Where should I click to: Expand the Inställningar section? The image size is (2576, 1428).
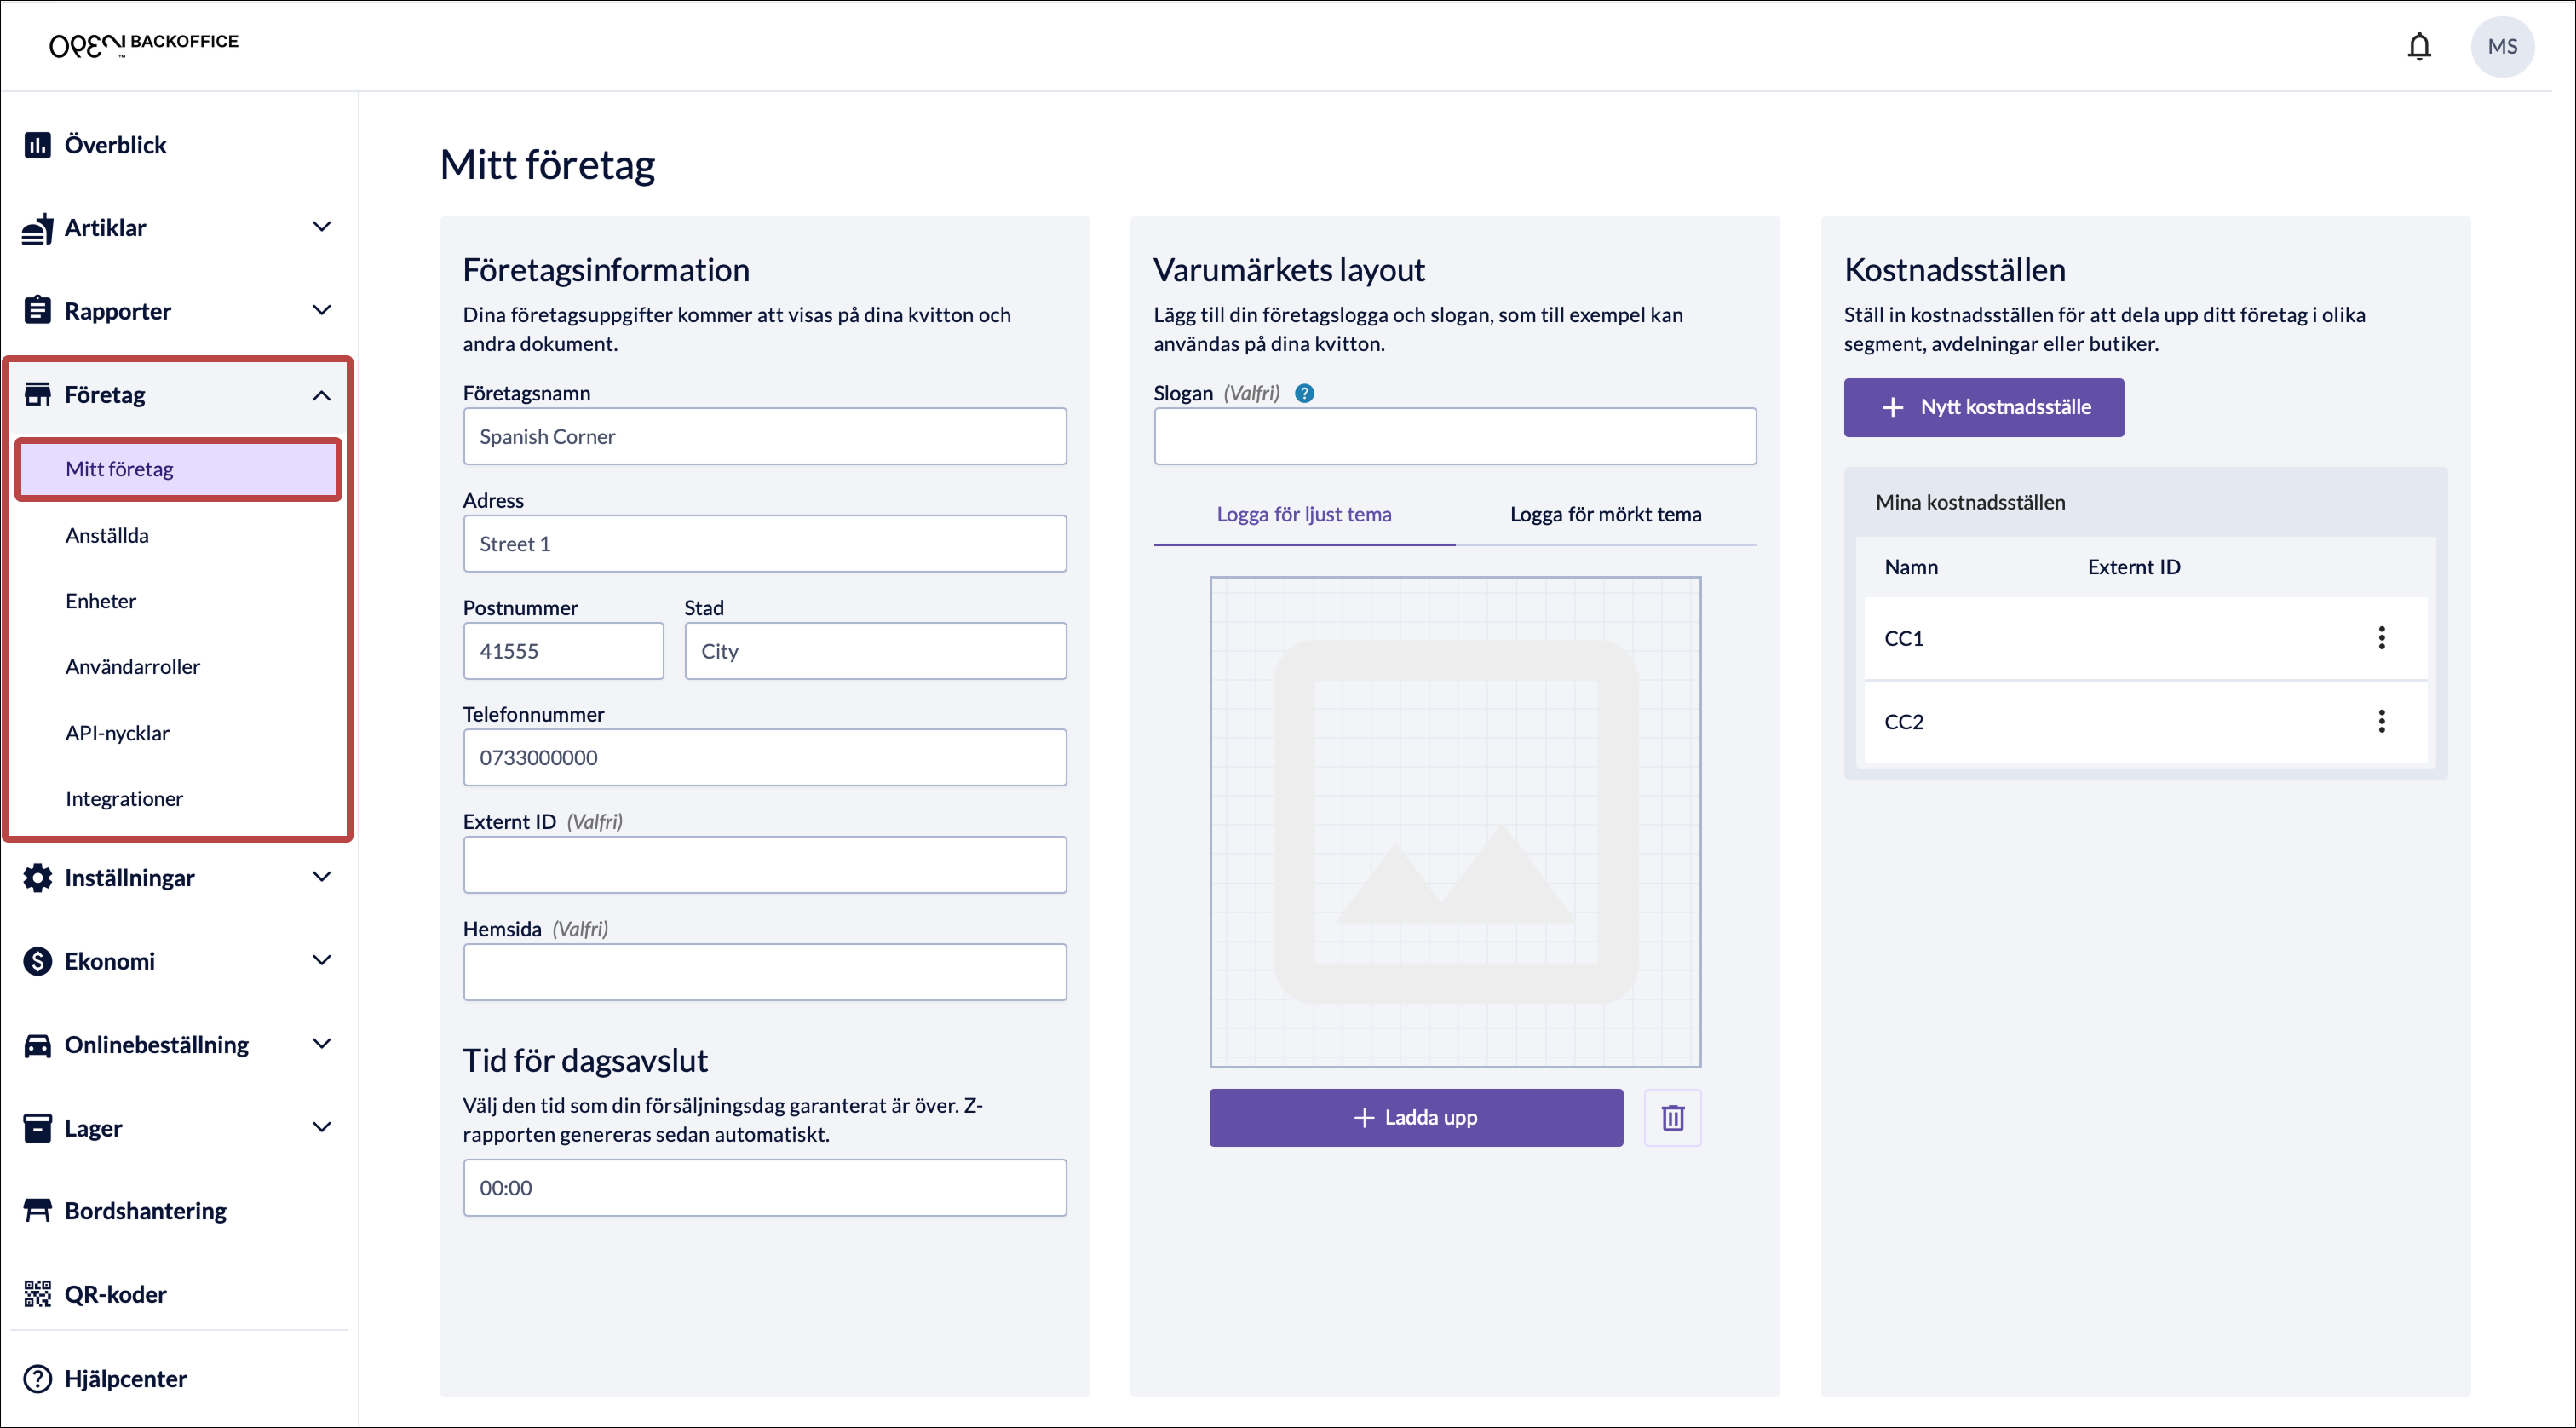[x=321, y=877]
